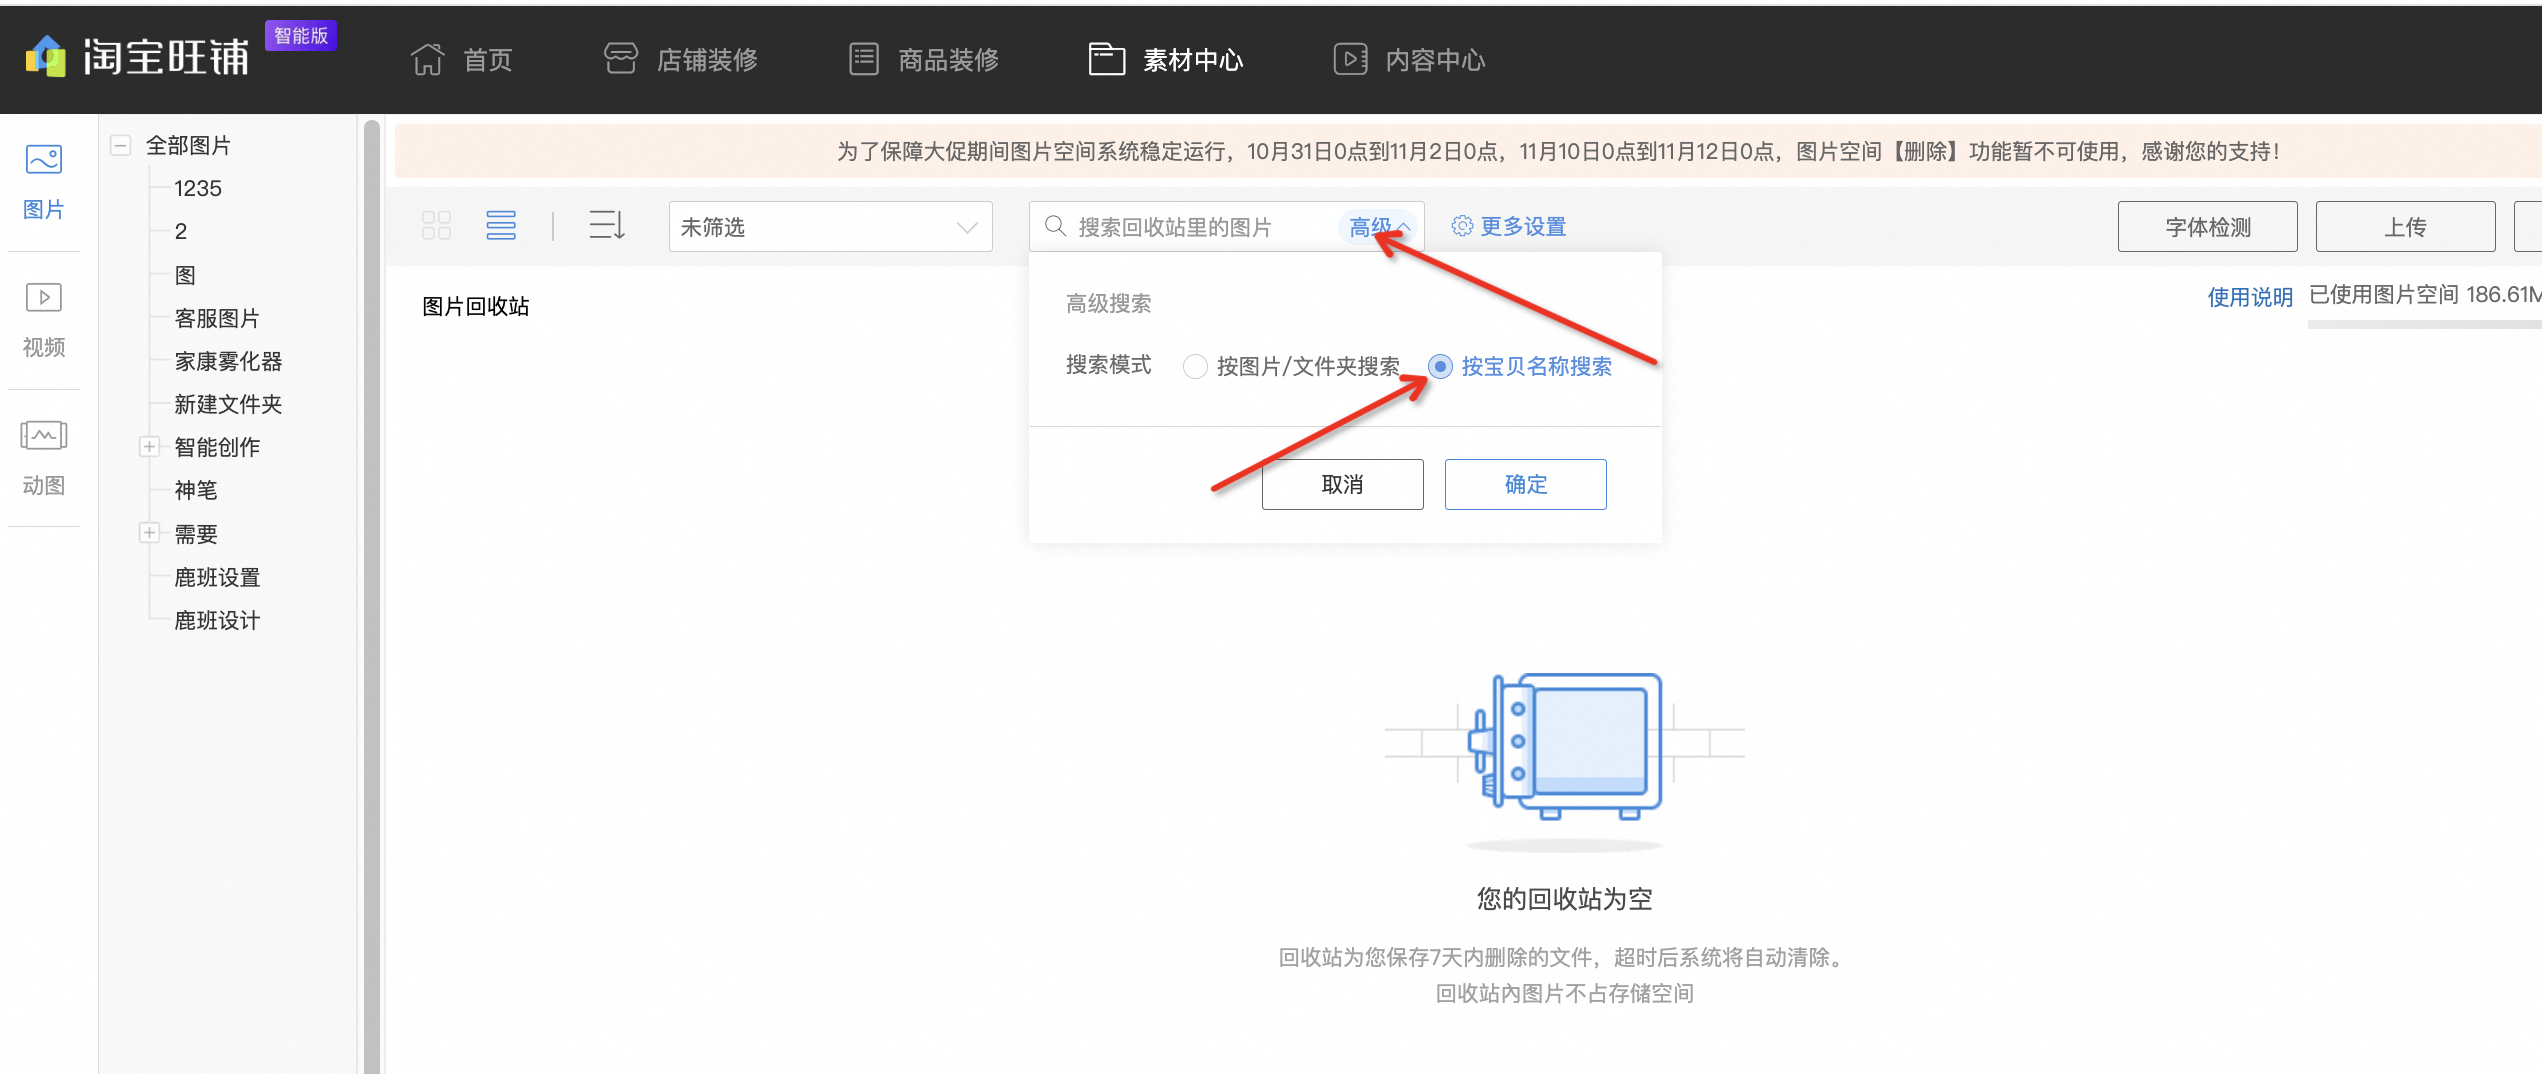Collapse the 高级 search panel
The width and height of the screenshot is (2542, 1074).
coord(1379,227)
